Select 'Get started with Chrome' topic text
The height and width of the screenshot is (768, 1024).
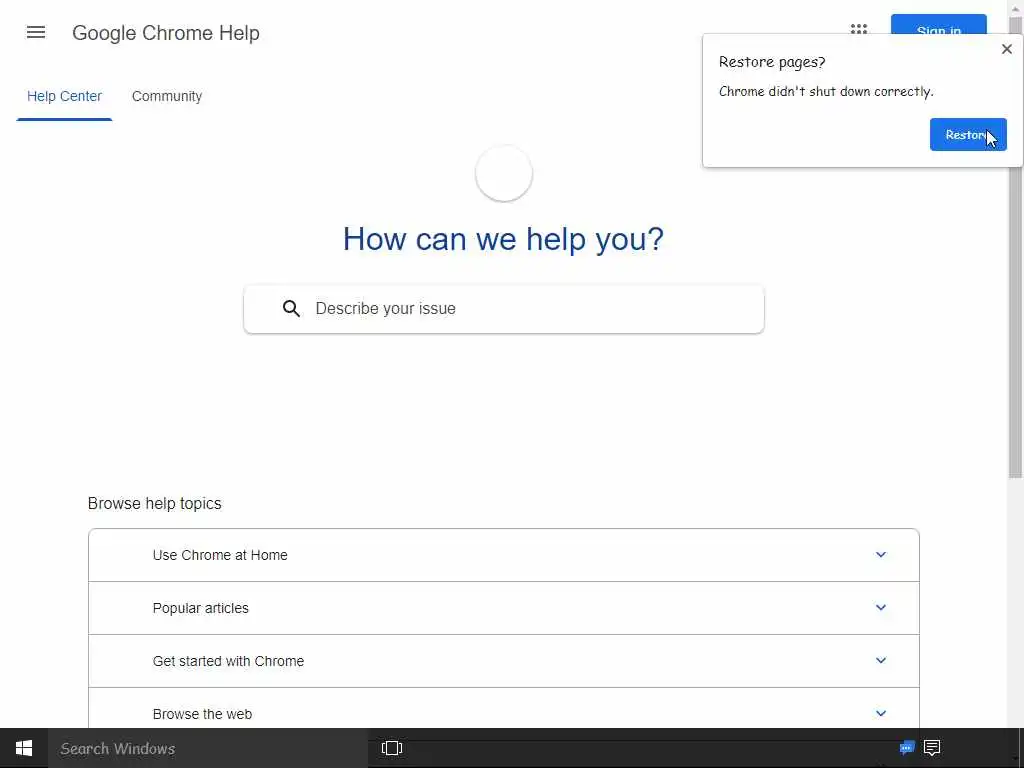[x=228, y=661]
